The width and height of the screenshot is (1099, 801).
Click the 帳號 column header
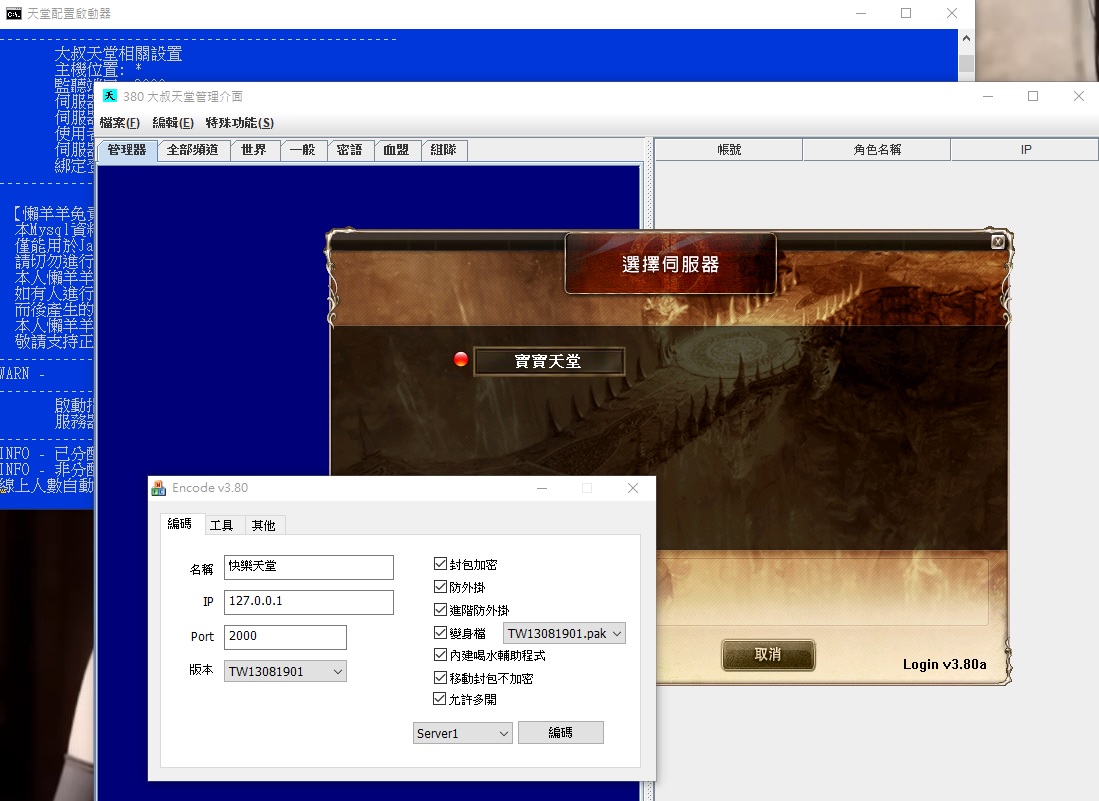pyautogui.click(x=729, y=149)
